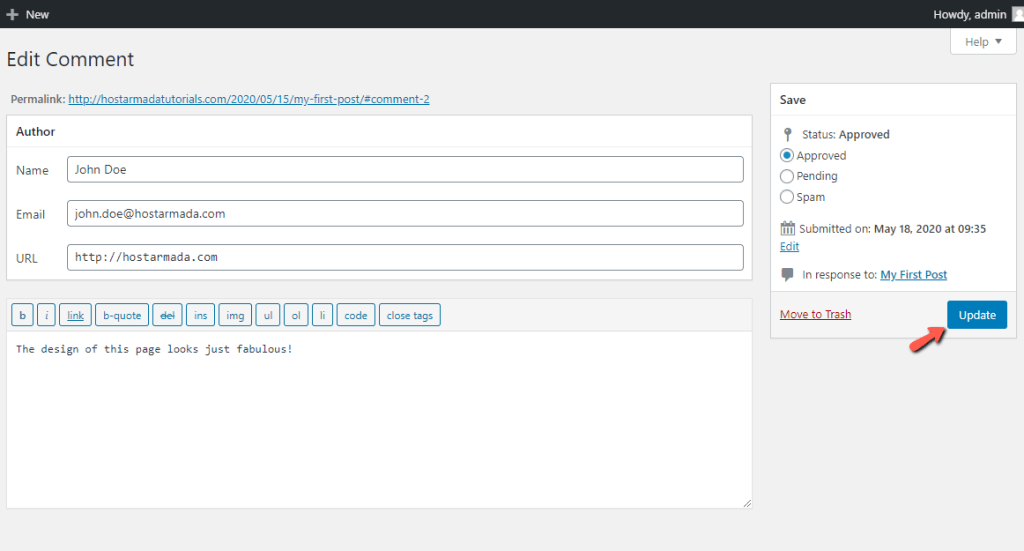Click the del quicktag button
The height and width of the screenshot is (551, 1024).
[167, 315]
